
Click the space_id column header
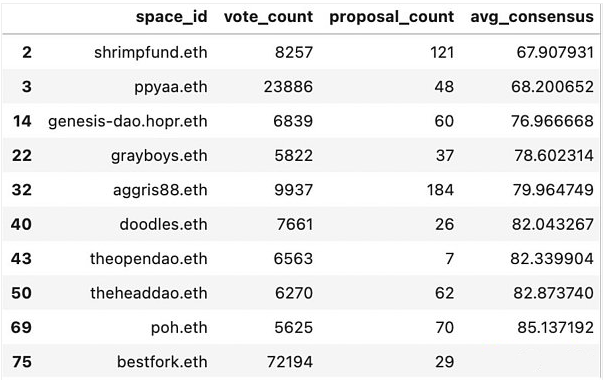tap(172, 17)
